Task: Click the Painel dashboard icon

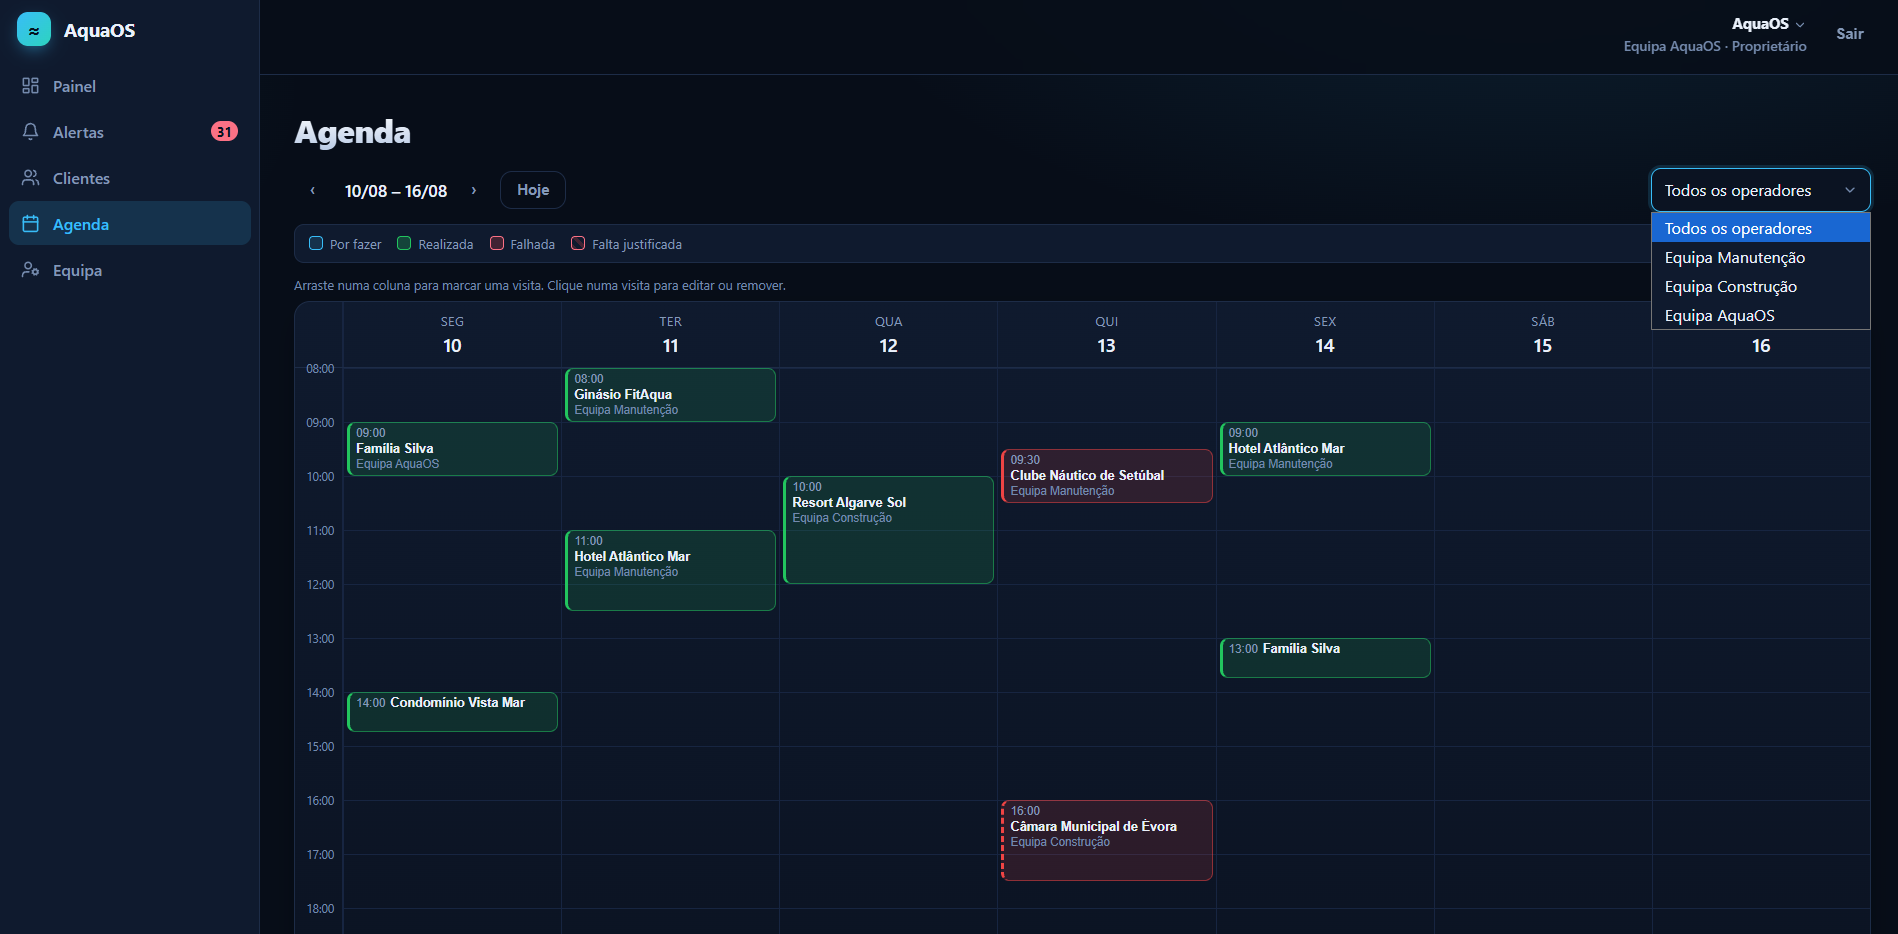Action: pos(31,86)
